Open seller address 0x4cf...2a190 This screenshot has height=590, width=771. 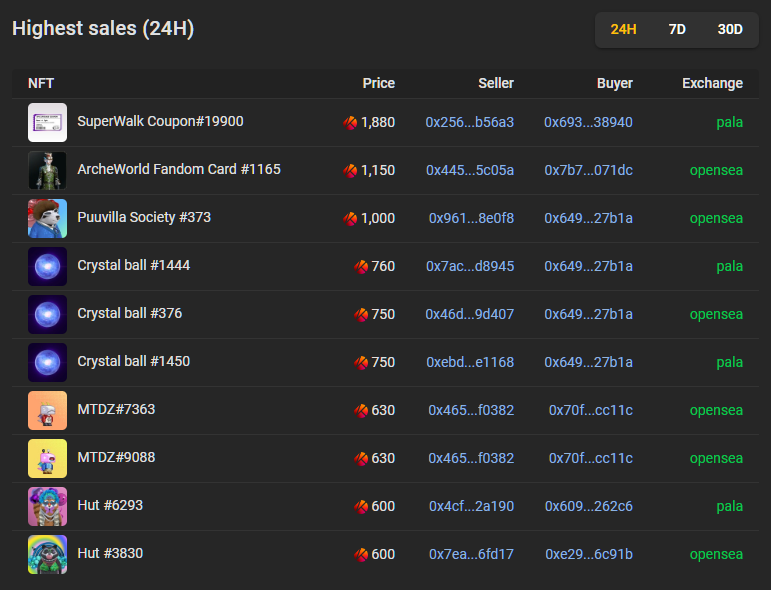click(x=472, y=506)
